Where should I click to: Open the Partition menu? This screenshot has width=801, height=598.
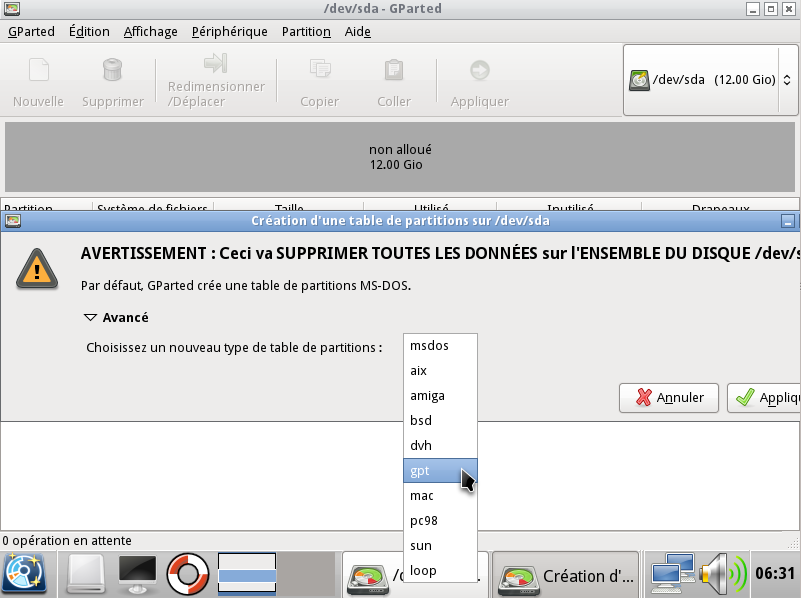[306, 32]
